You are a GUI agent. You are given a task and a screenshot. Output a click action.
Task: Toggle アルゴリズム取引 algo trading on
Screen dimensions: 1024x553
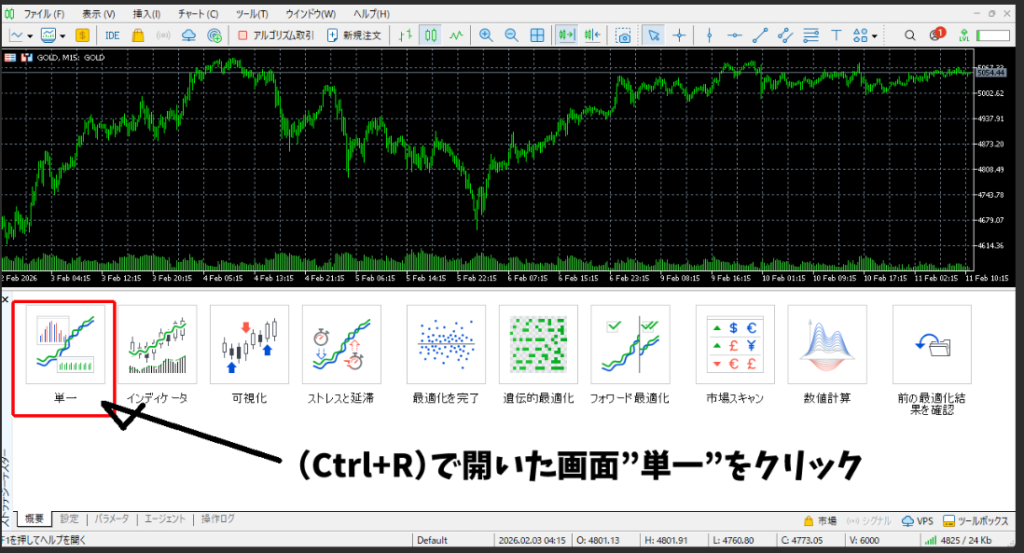(x=278, y=35)
